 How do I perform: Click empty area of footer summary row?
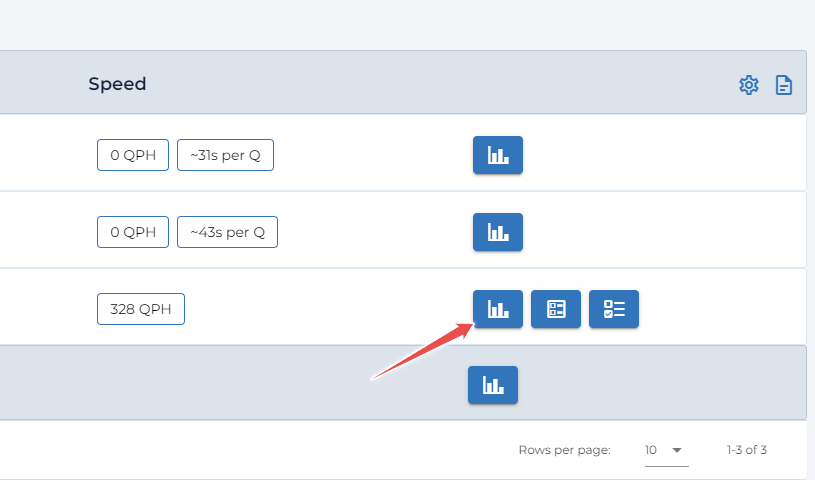(200, 384)
